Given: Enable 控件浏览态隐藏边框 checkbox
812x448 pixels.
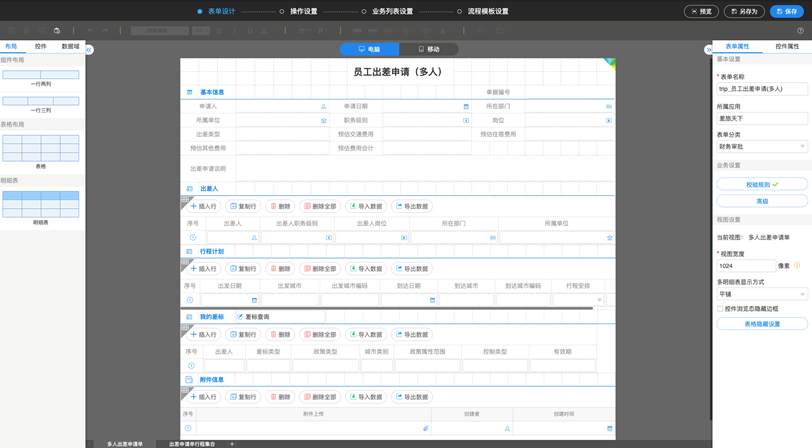Looking at the screenshot, I should [720, 309].
